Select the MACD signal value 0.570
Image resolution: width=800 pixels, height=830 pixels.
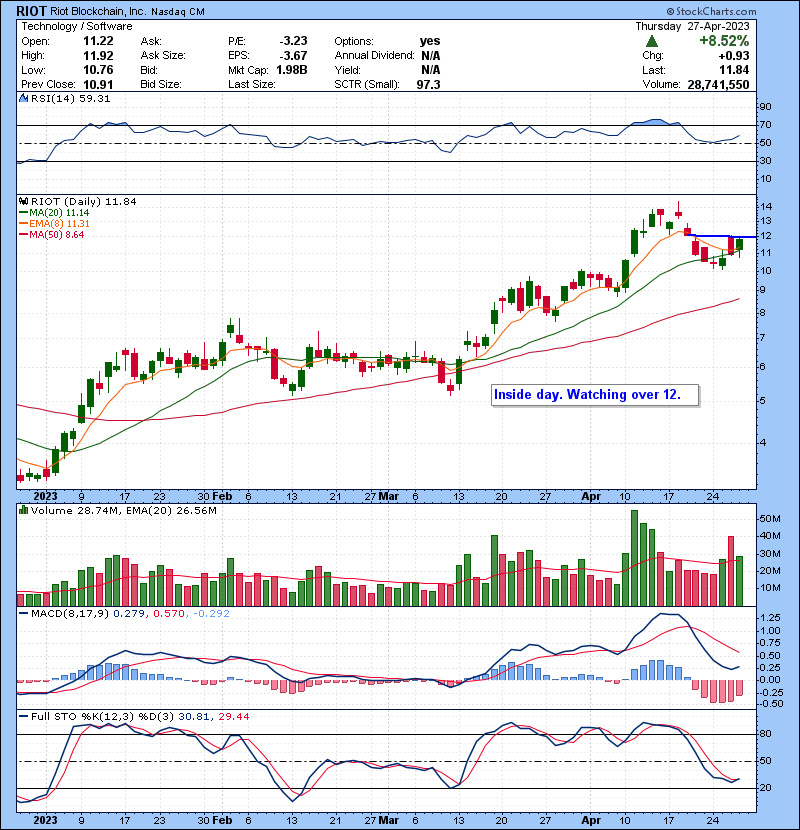(169, 614)
